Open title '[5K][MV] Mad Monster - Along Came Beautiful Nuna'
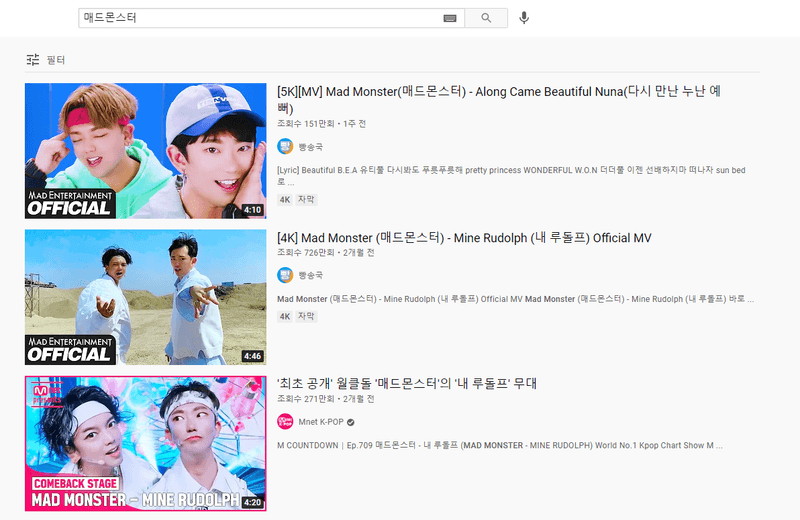 point(498,100)
